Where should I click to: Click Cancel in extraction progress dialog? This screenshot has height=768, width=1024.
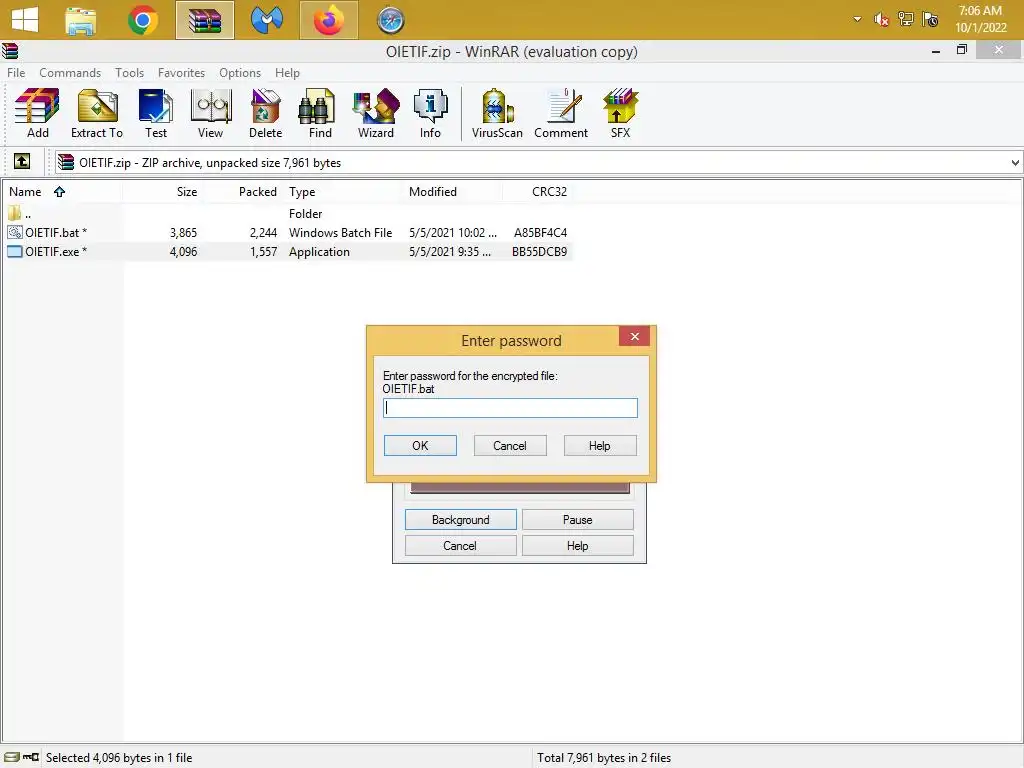tap(460, 545)
